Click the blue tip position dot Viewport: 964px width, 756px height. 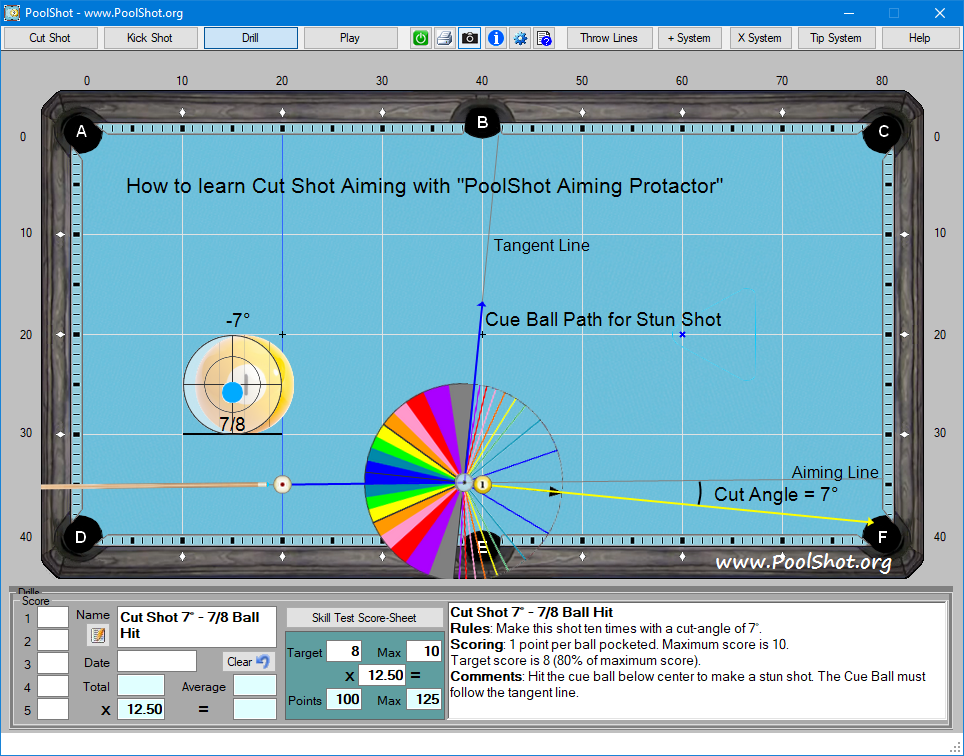point(232,392)
